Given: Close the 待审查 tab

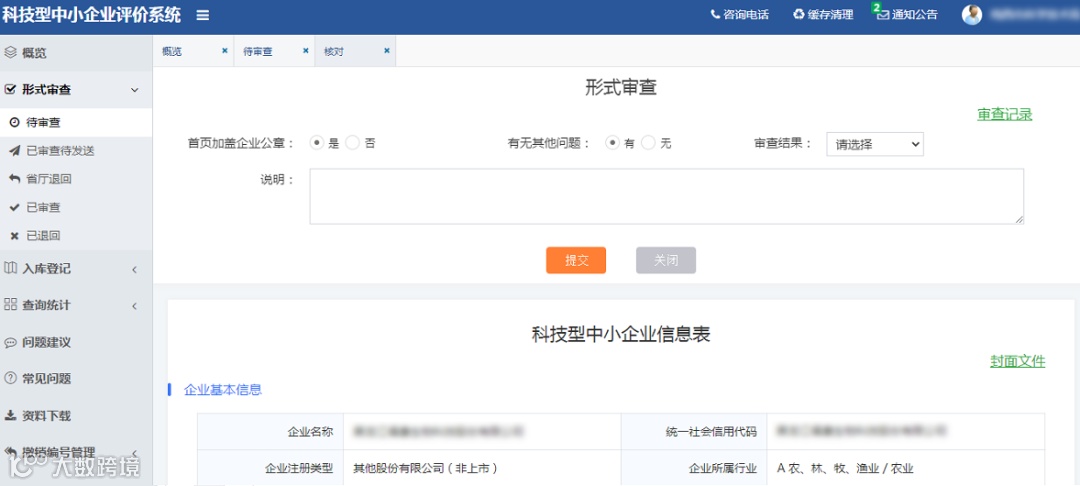Looking at the screenshot, I should tap(306, 51).
